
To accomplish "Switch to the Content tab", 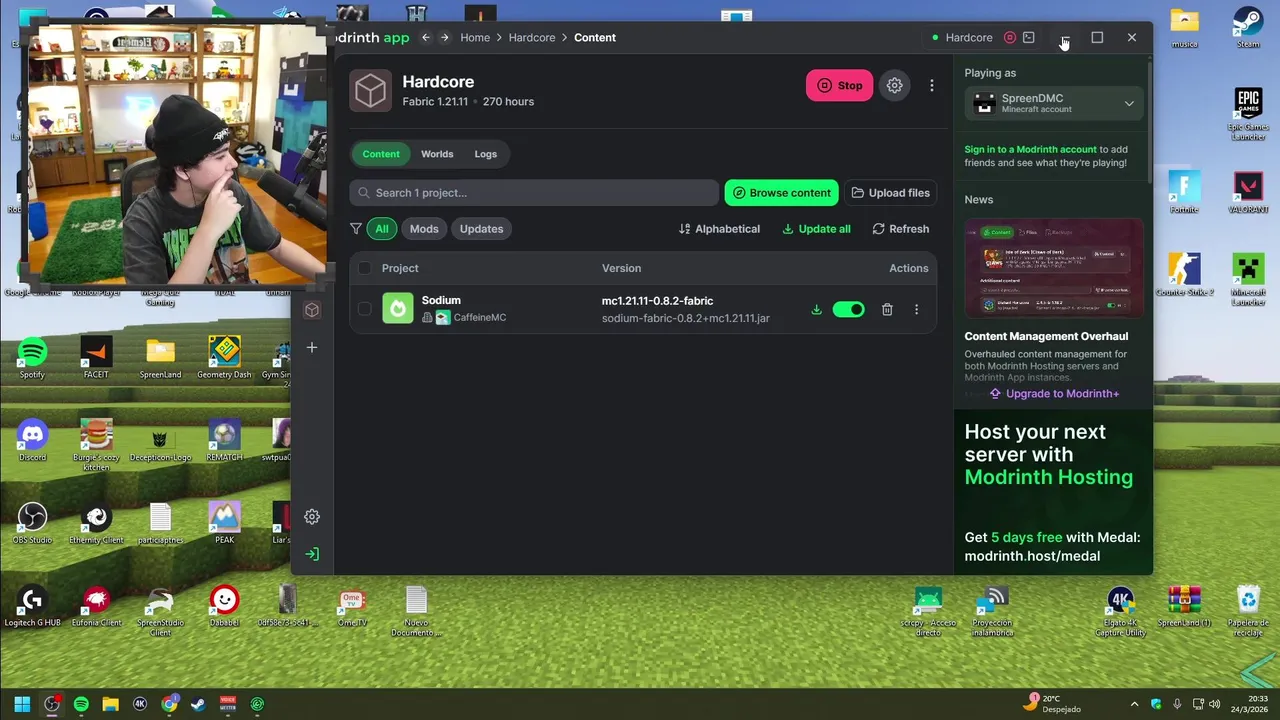I will click(381, 154).
